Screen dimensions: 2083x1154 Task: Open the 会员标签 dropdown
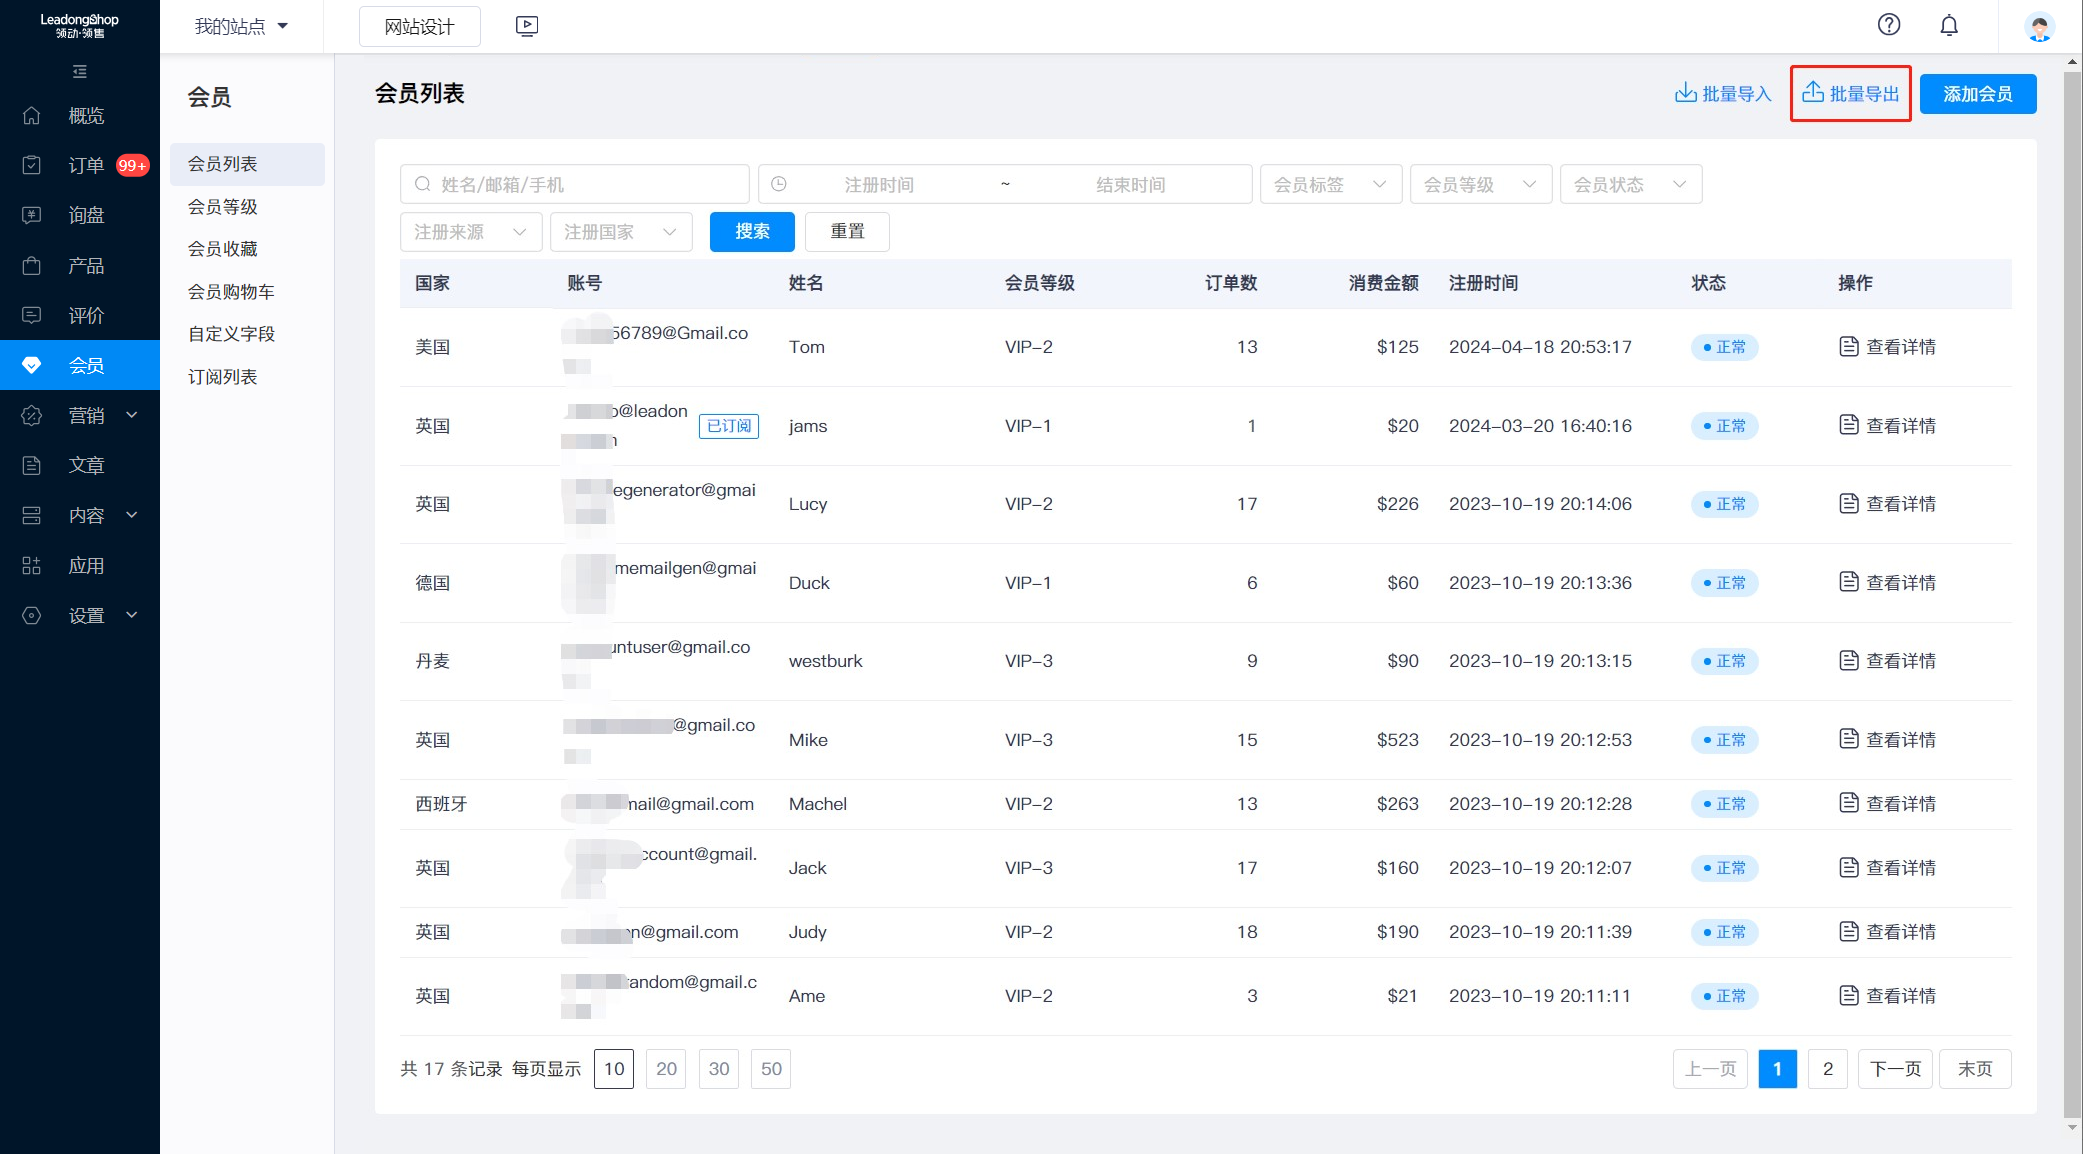(1330, 185)
